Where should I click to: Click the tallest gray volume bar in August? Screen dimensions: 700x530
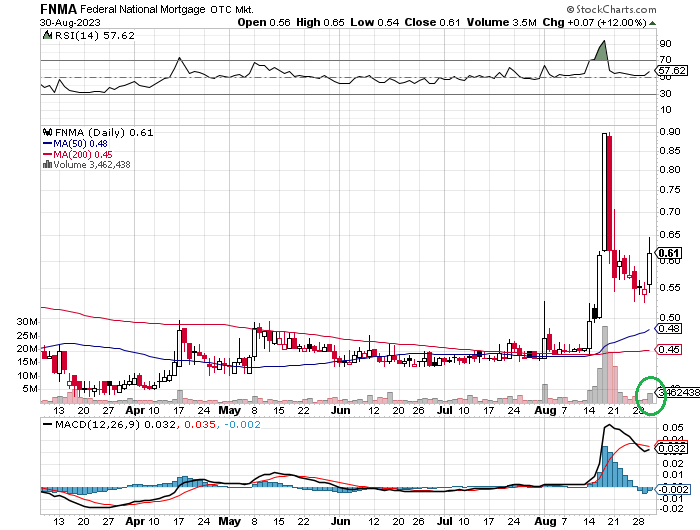coord(605,364)
